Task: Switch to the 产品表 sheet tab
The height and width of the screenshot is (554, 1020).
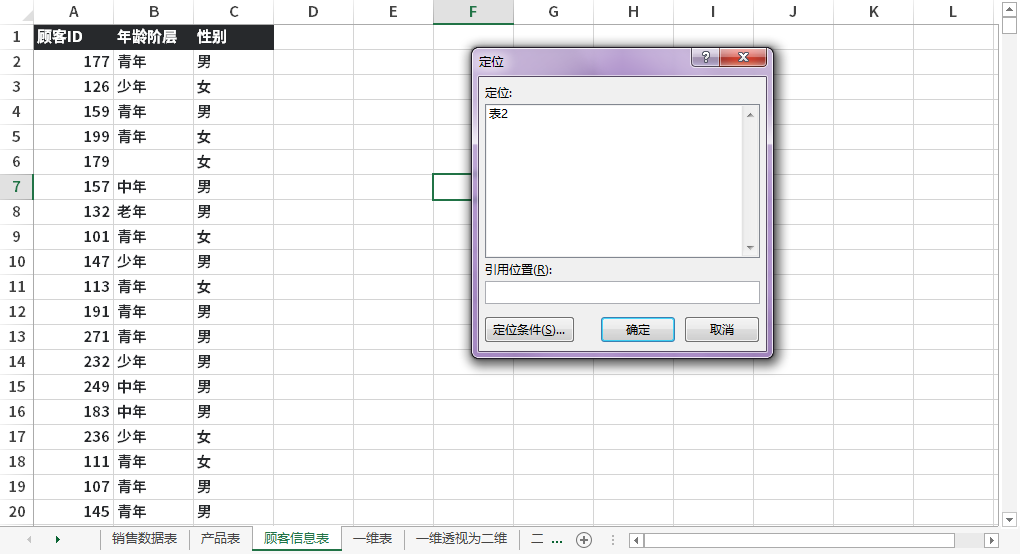Action: (221, 538)
